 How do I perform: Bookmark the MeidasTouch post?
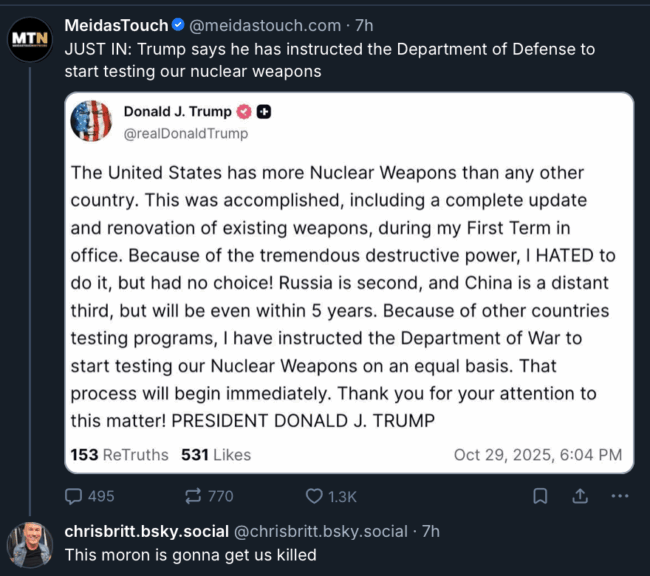tap(540, 496)
